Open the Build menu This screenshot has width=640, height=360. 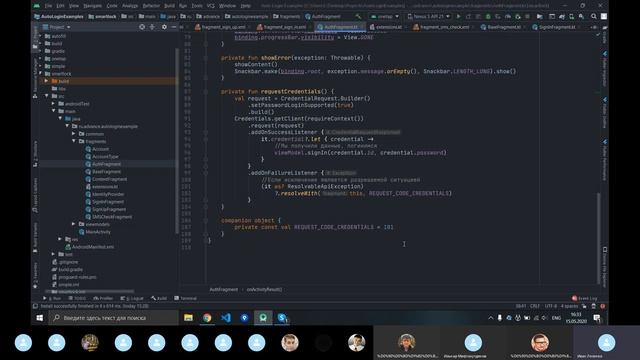(x=169, y=6)
